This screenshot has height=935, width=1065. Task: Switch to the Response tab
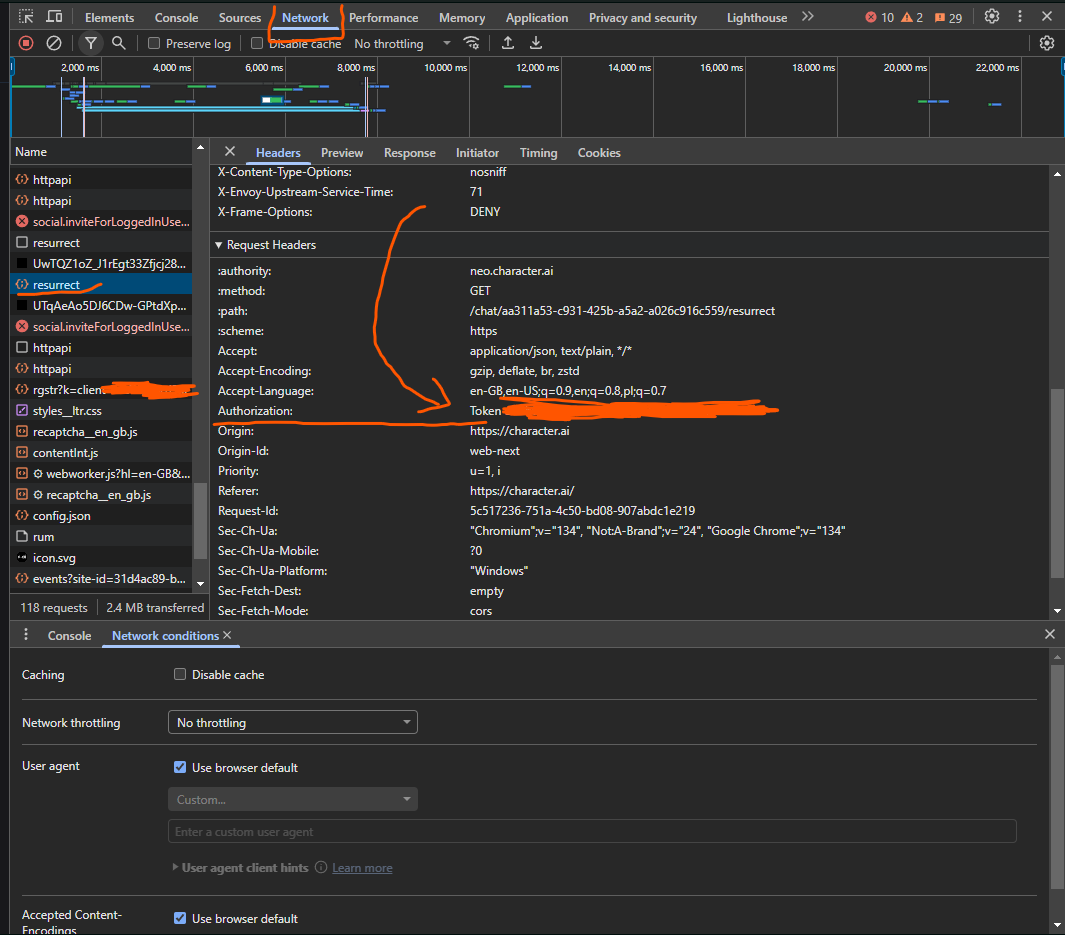[409, 153]
